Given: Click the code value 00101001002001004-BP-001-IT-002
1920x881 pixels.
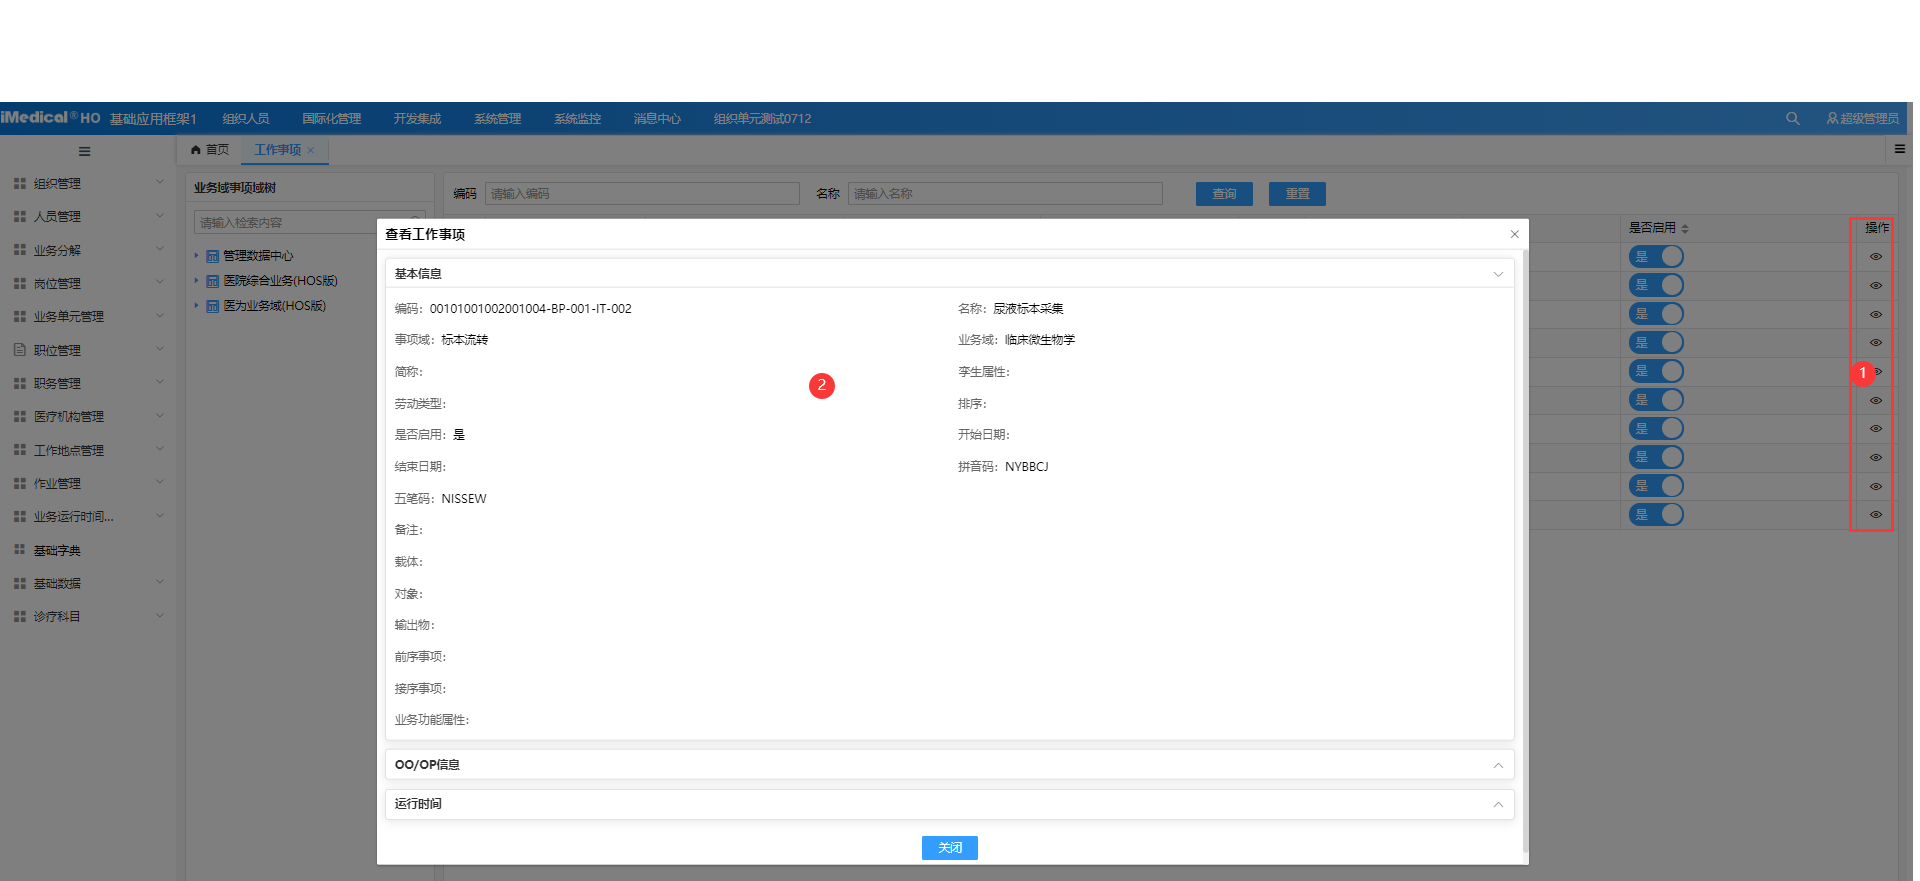Looking at the screenshot, I should pos(530,309).
